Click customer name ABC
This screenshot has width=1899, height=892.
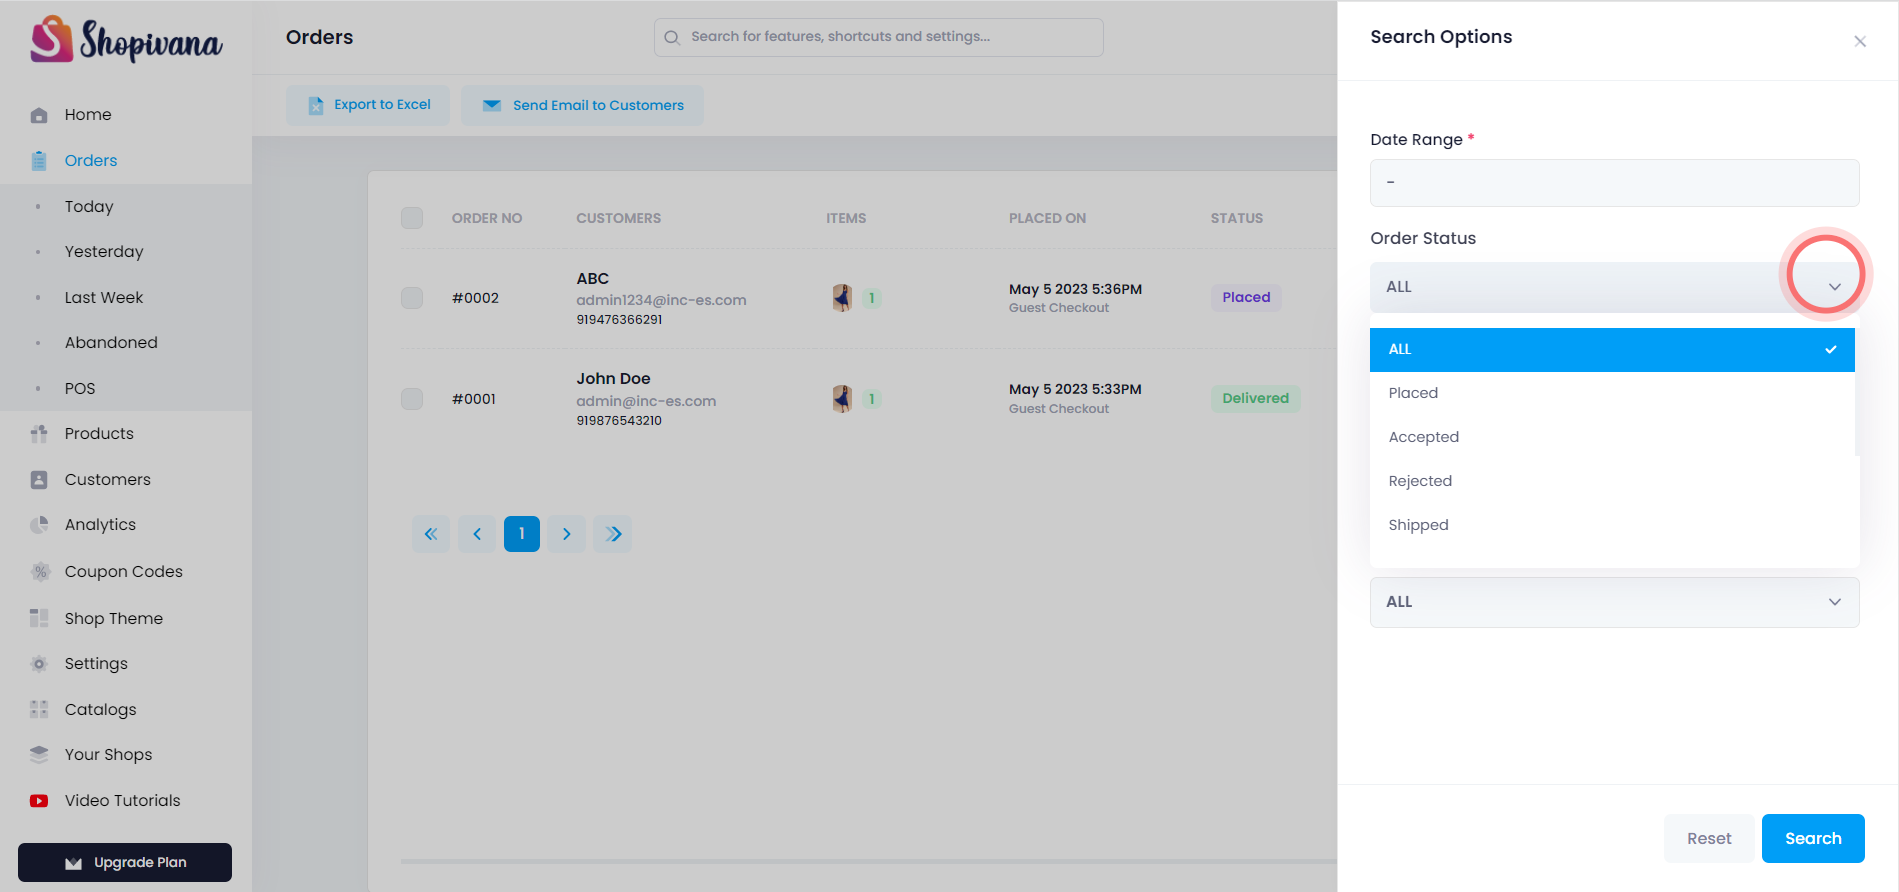[592, 279]
